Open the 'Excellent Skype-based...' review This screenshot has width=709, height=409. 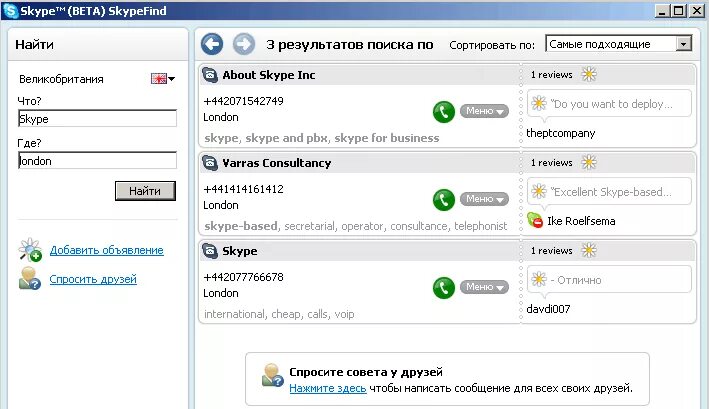611,192
